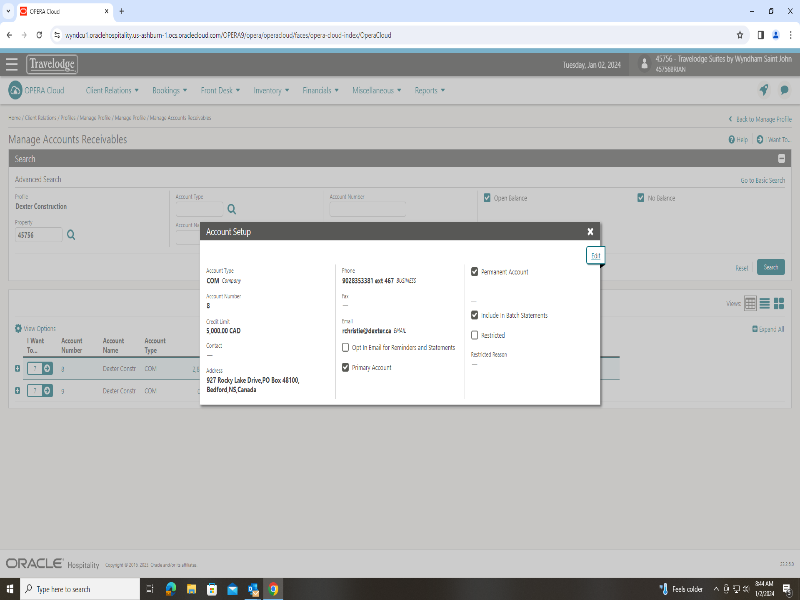This screenshot has height=600, width=800.
Task: Click the rocket quick launch icon
Action: coord(764,90)
